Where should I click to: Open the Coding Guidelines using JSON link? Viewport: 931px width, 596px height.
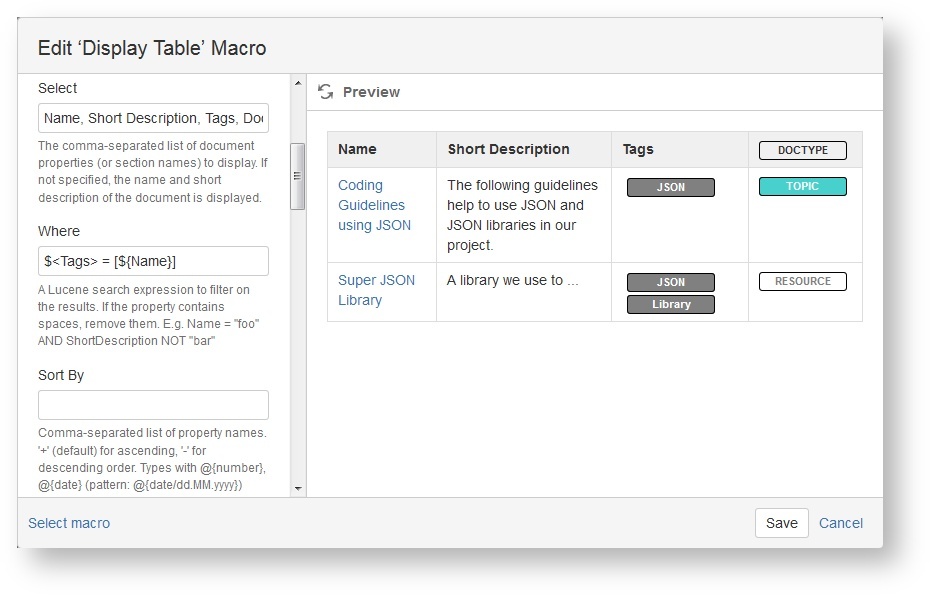pos(374,205)
